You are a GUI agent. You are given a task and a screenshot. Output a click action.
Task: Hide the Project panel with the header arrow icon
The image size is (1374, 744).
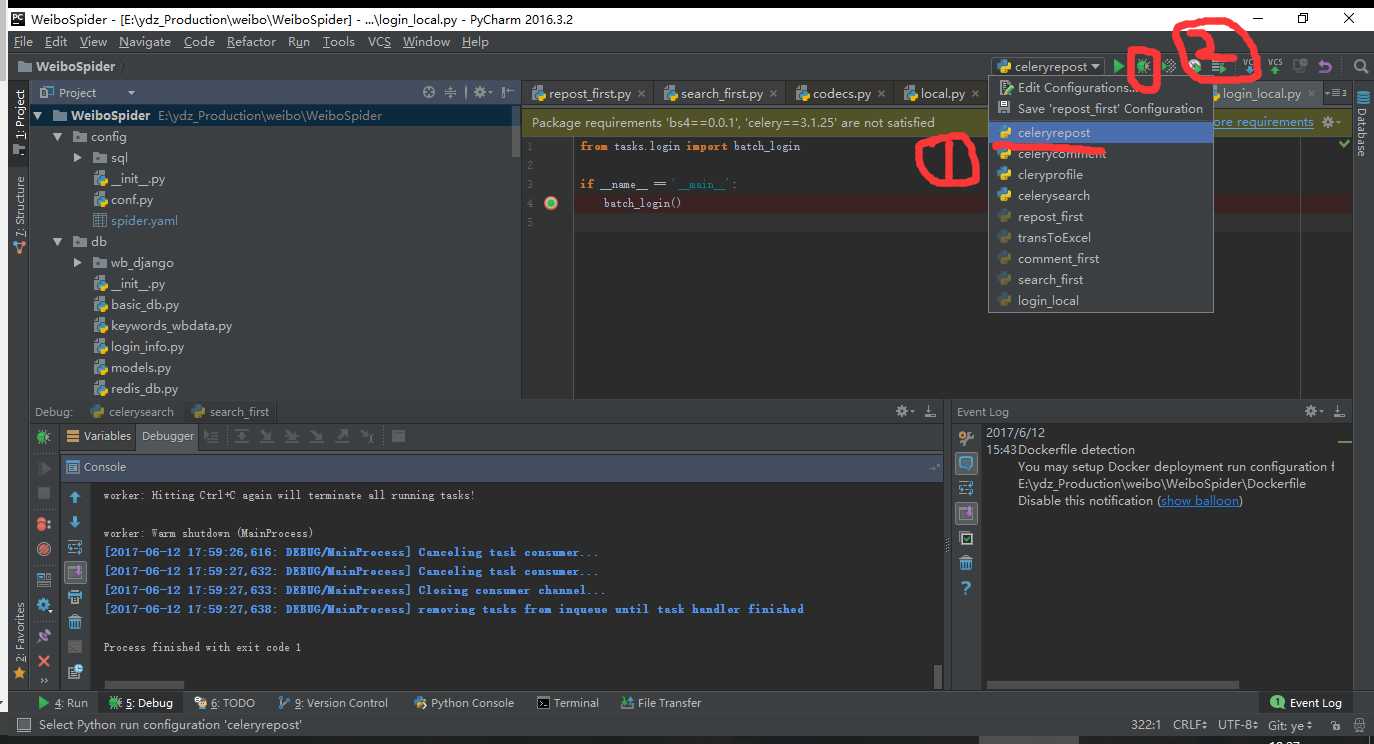pyautogui.click(x=508, y=92)
